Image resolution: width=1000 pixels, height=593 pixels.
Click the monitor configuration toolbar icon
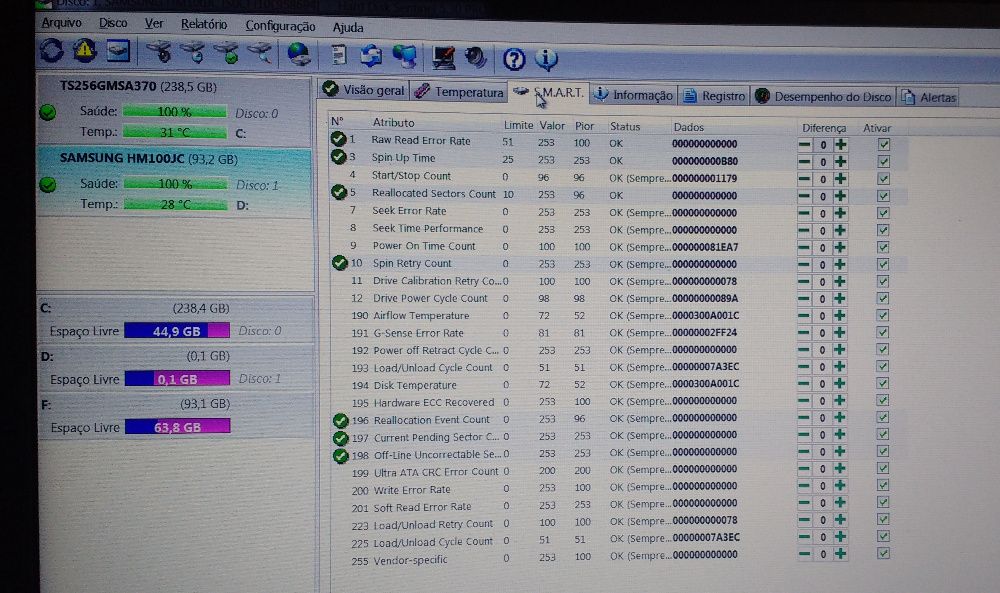pyautogui.click(x=443, y=57)
